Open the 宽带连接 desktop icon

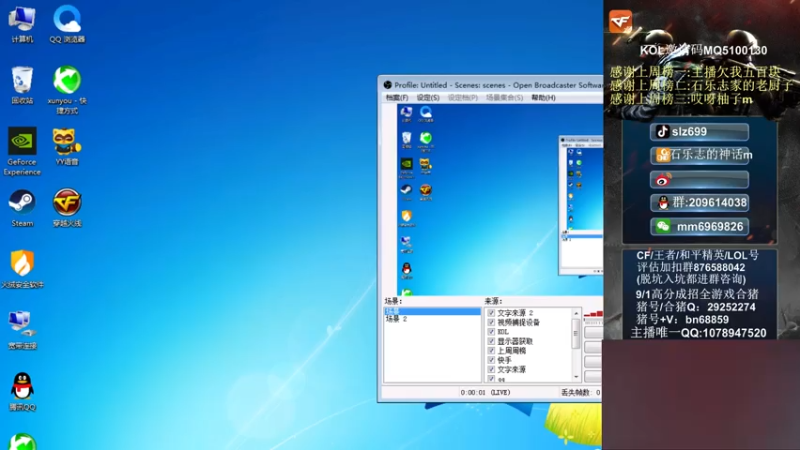(x=22, y=331)
